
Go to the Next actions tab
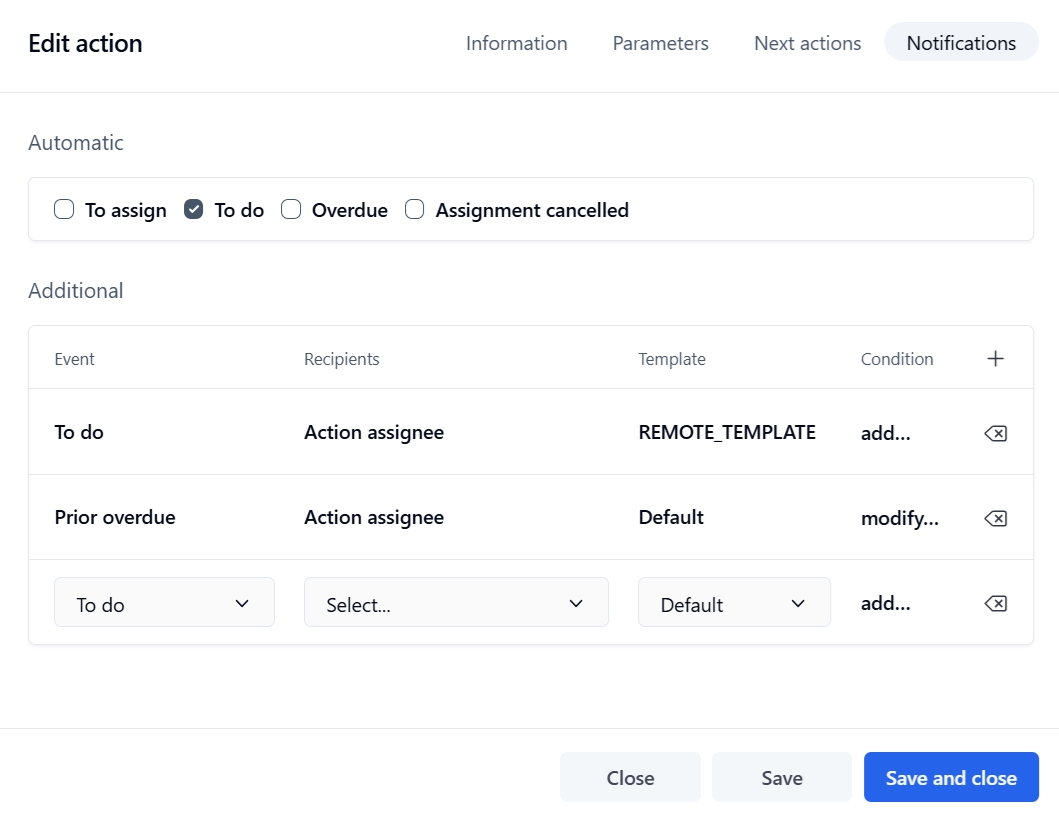tap(807, 43)
